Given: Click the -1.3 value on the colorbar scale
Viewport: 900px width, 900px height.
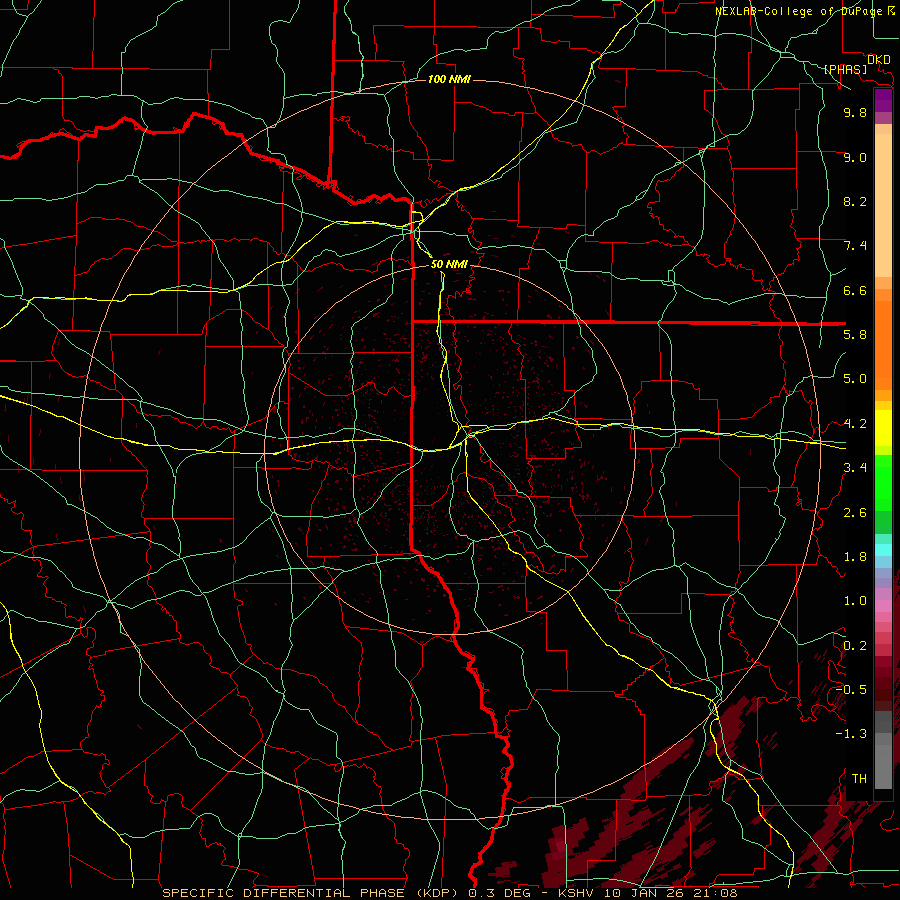Looking at the screenshot, I should (x=851, y=734).
